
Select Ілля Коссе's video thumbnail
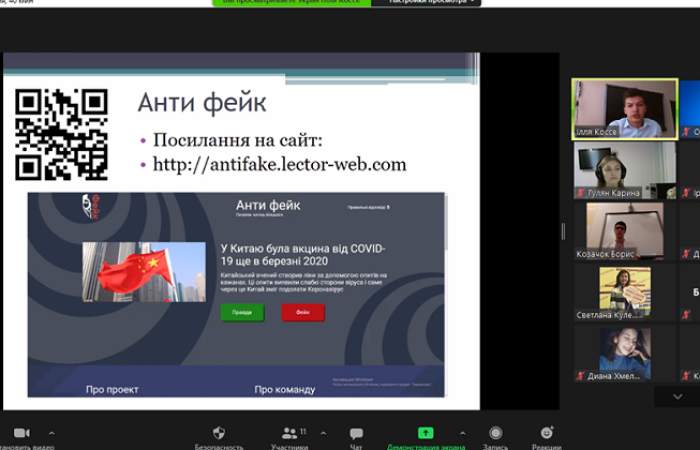617,109
